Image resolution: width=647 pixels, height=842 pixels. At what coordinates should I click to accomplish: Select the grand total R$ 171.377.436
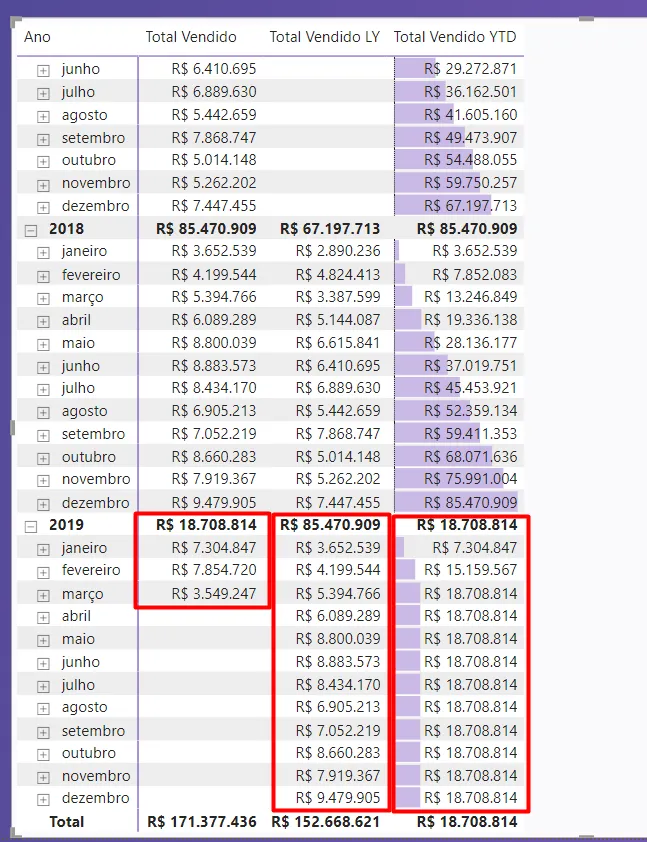(x=201, y=822)
